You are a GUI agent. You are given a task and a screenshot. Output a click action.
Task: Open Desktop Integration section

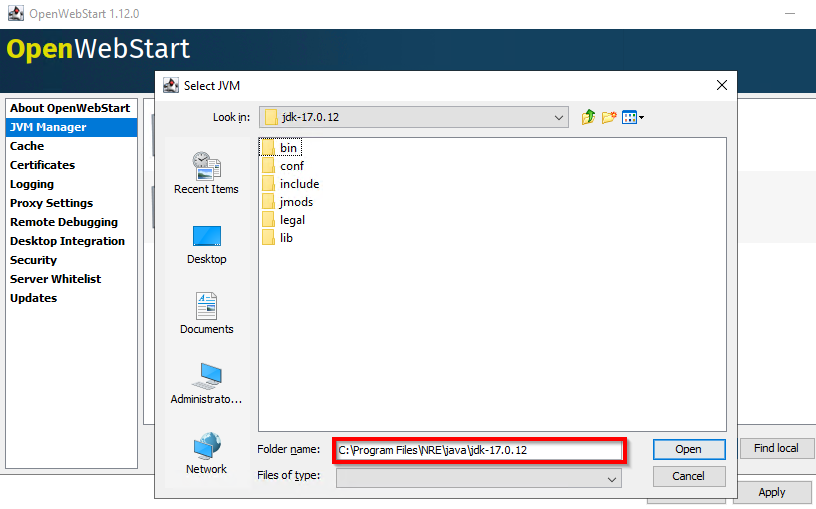point(71,241)
